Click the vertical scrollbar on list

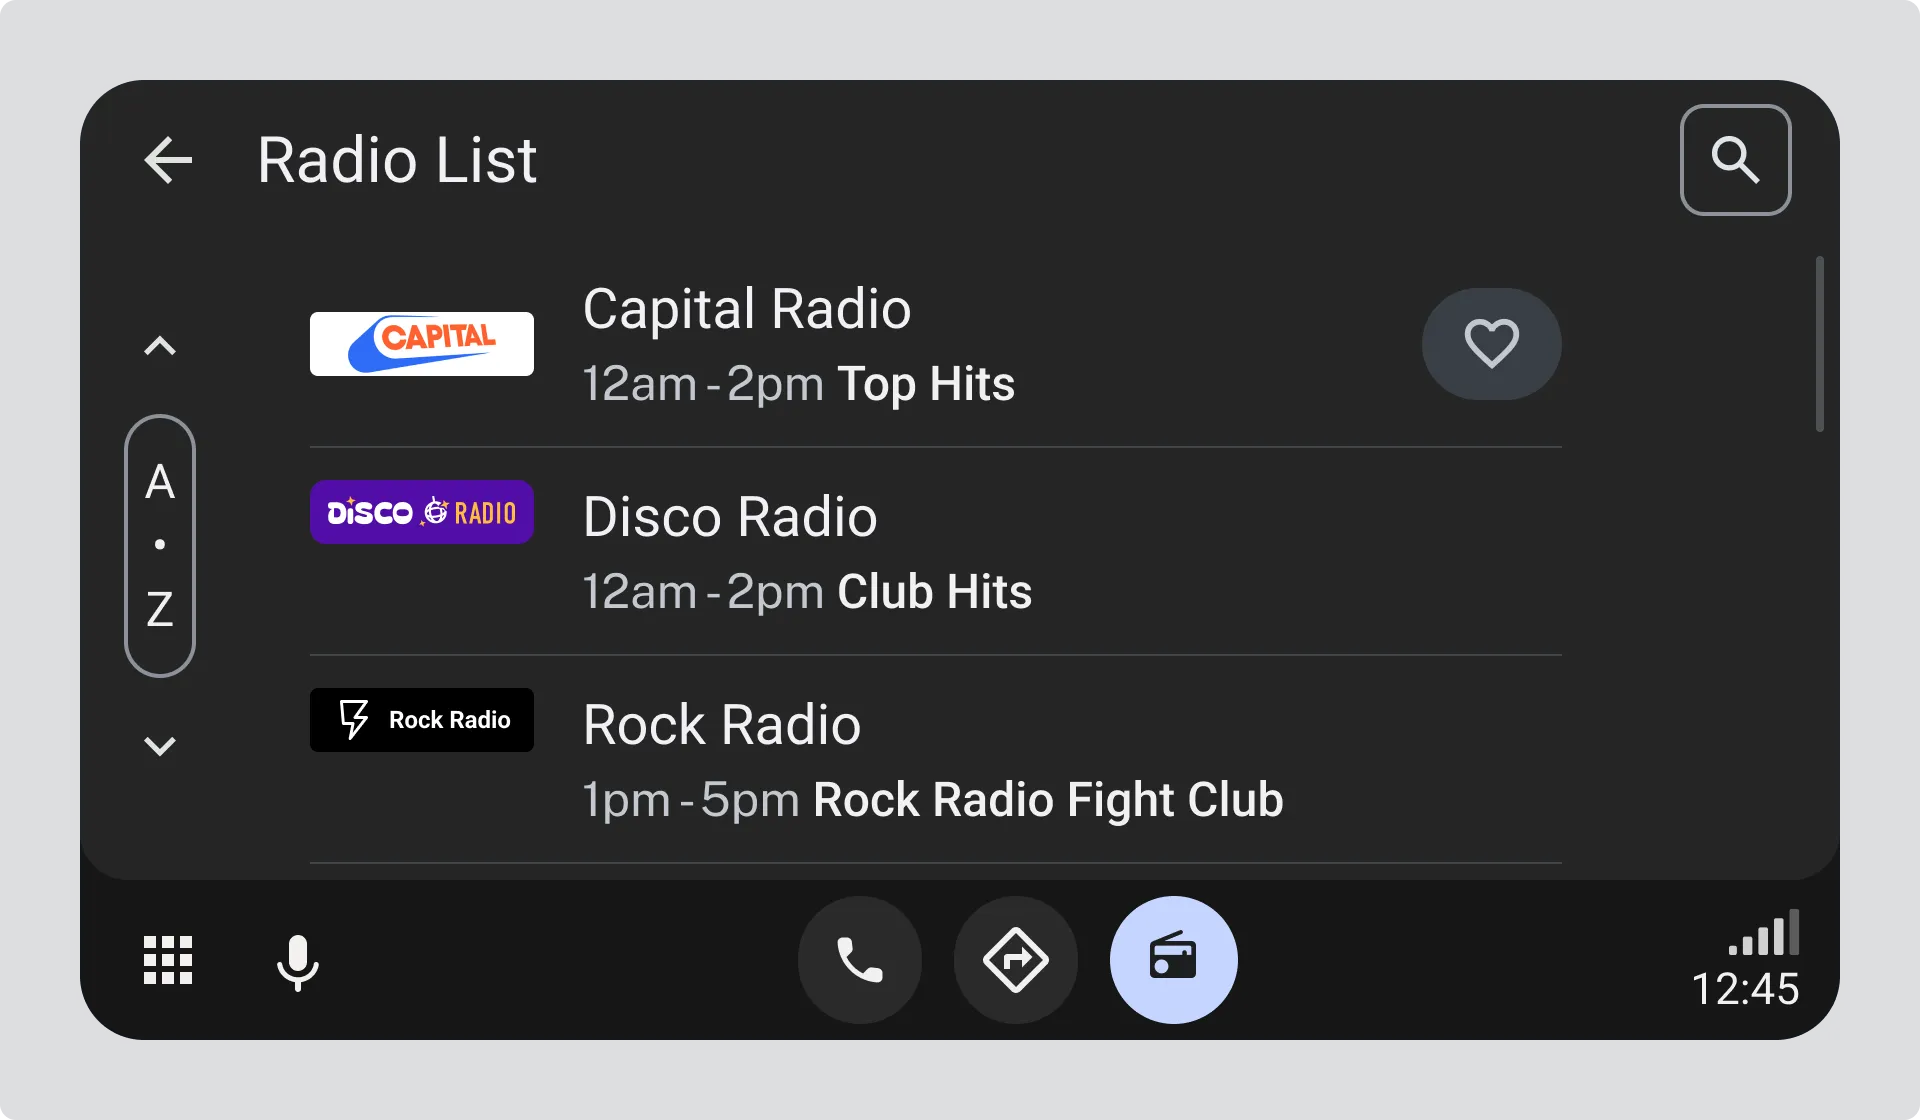coord(1819,344)
